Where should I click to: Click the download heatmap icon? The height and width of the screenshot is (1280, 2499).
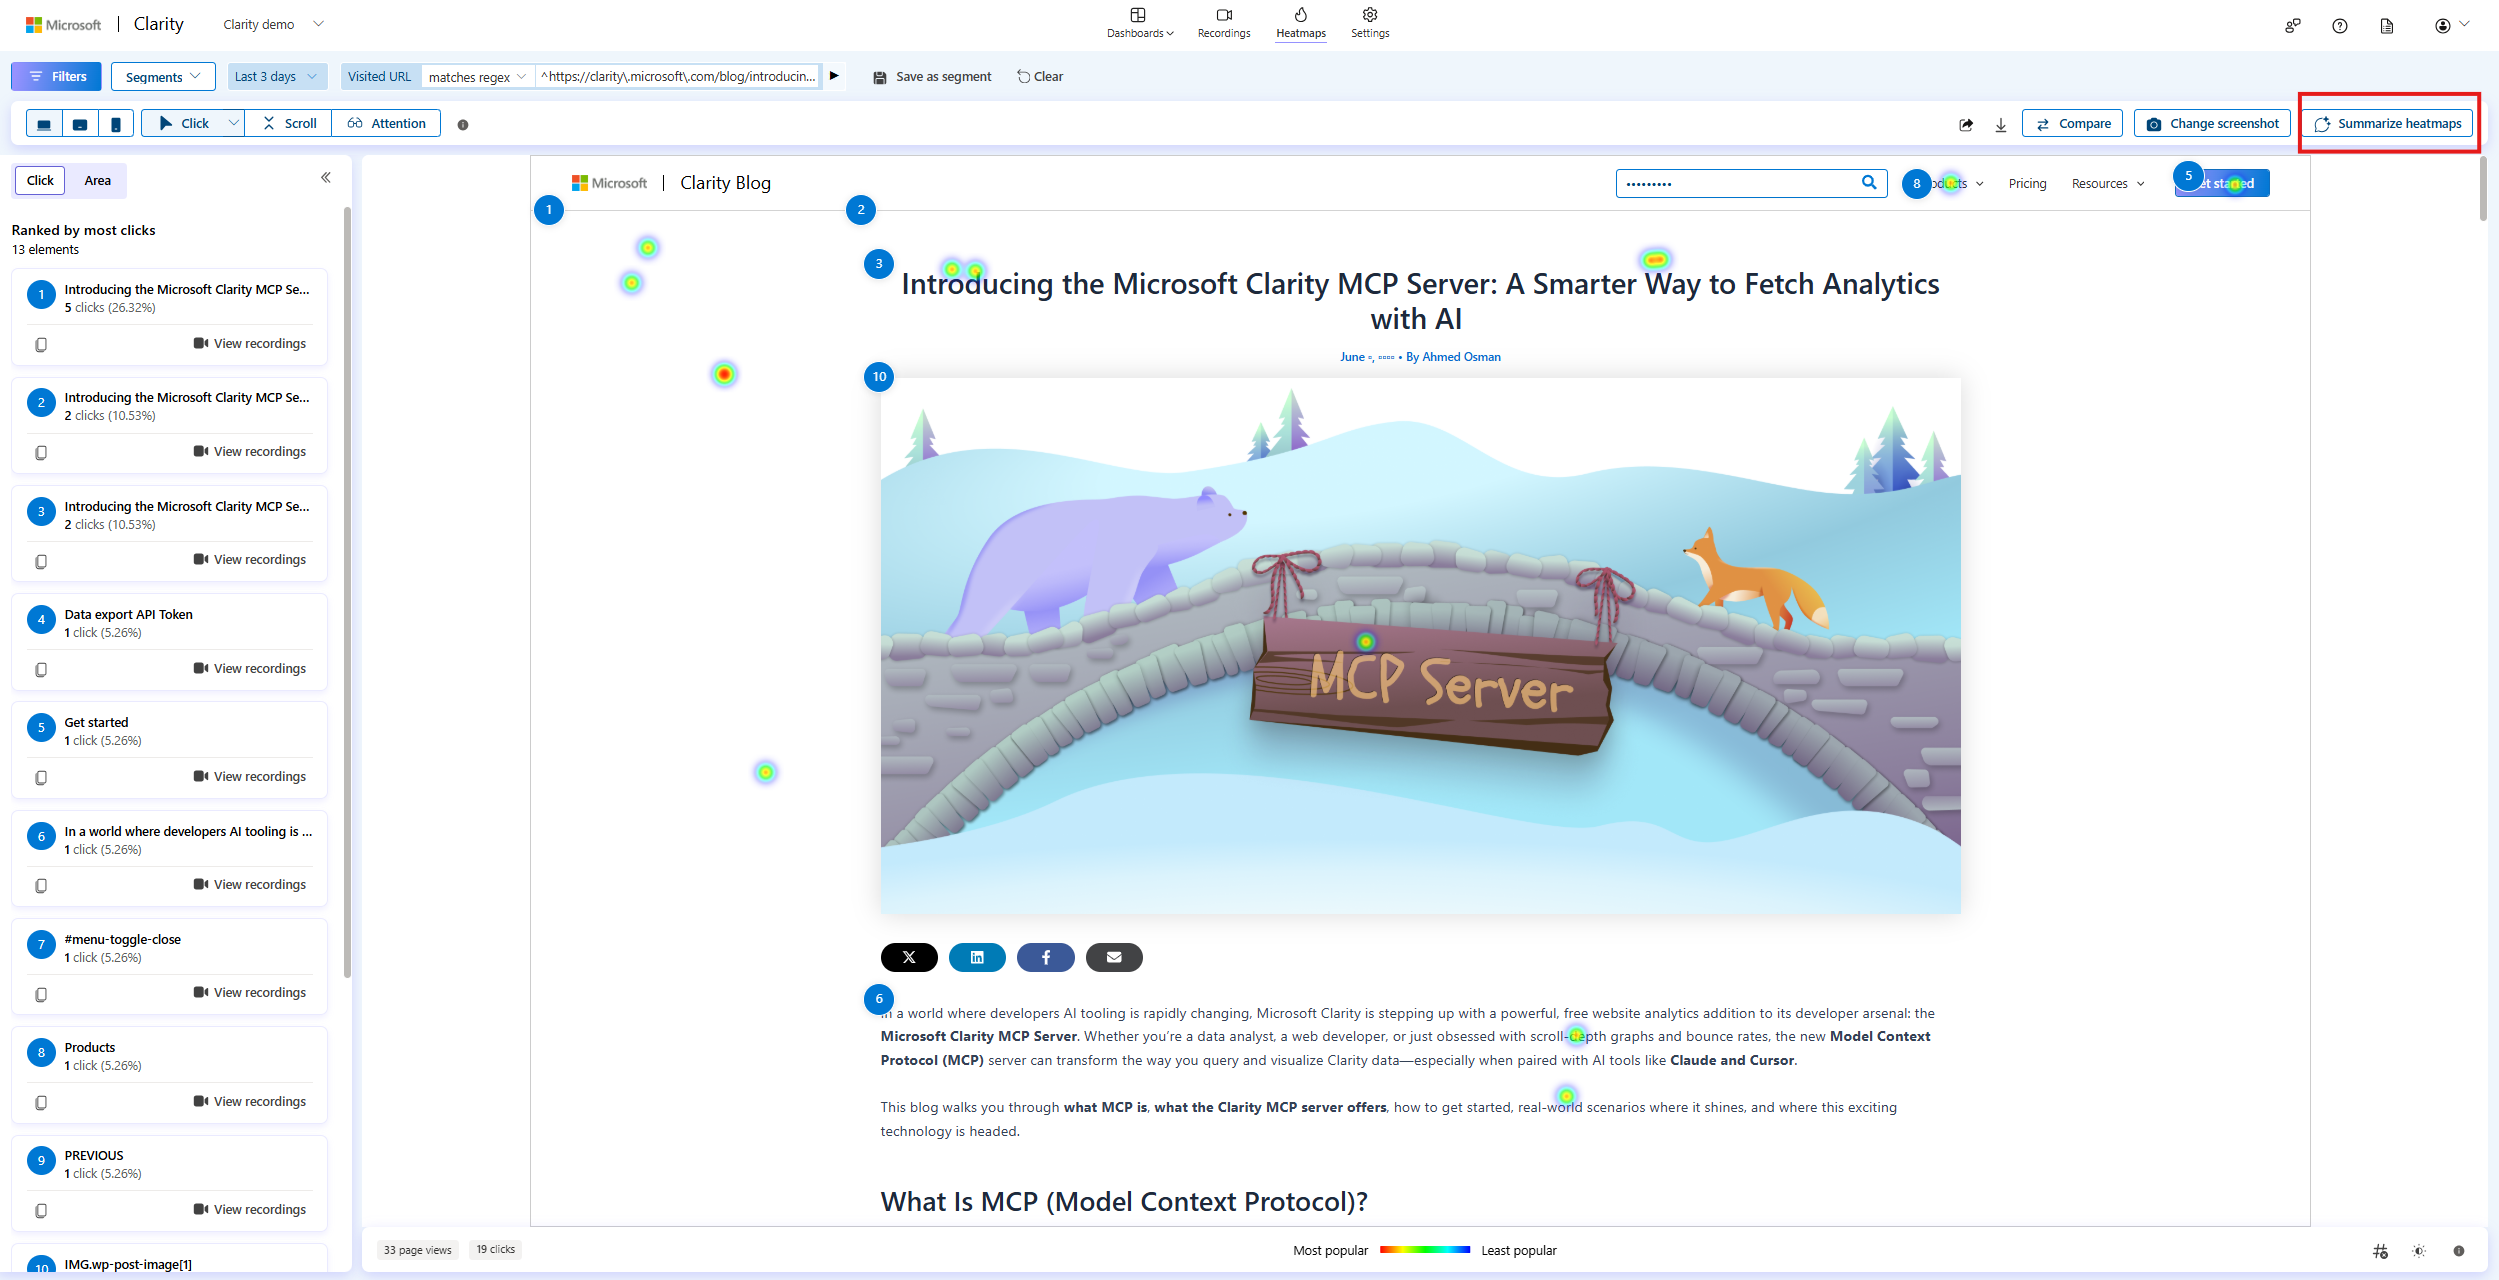point(2001,124)
